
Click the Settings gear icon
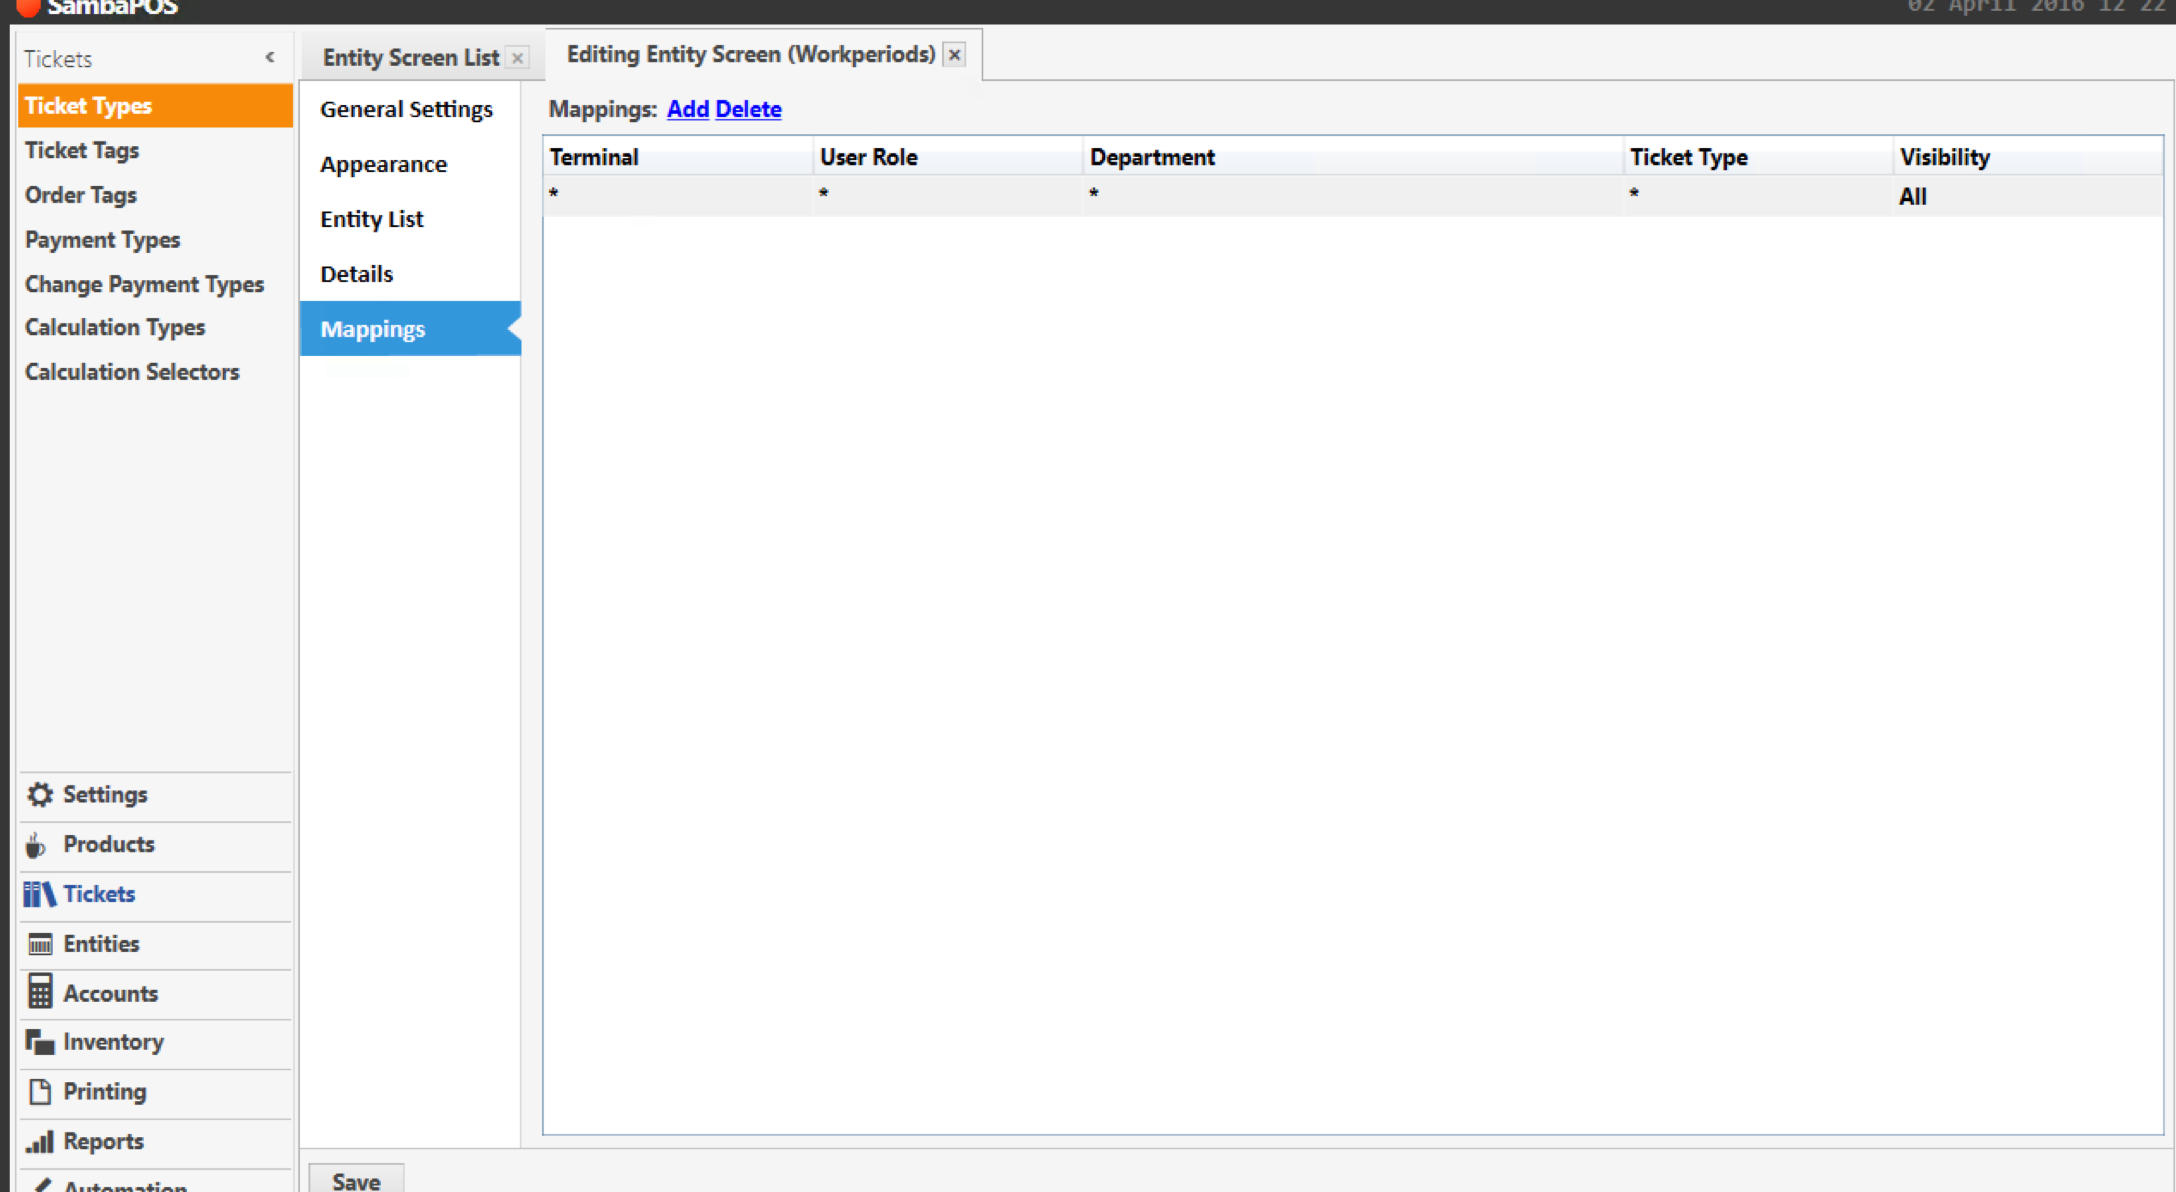coord(40,794)
